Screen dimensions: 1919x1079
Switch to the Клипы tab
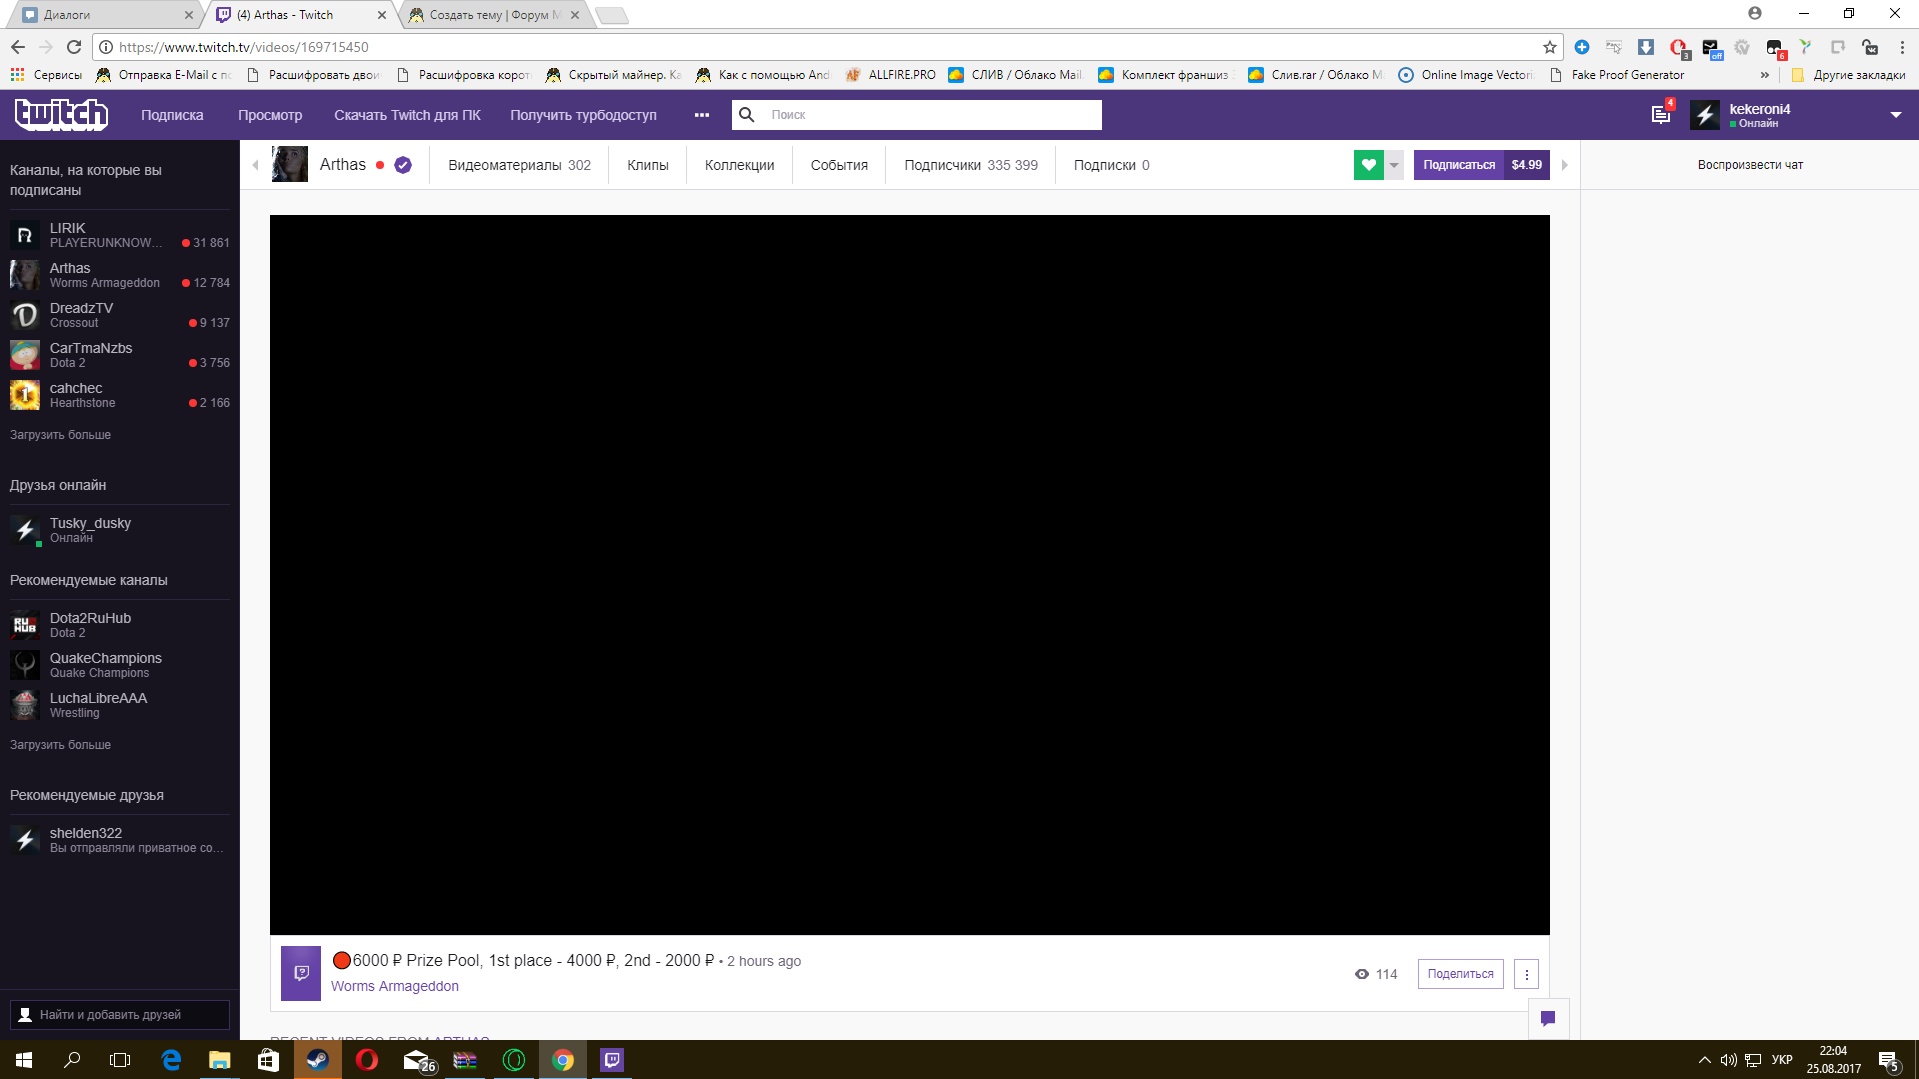[648, 165]
